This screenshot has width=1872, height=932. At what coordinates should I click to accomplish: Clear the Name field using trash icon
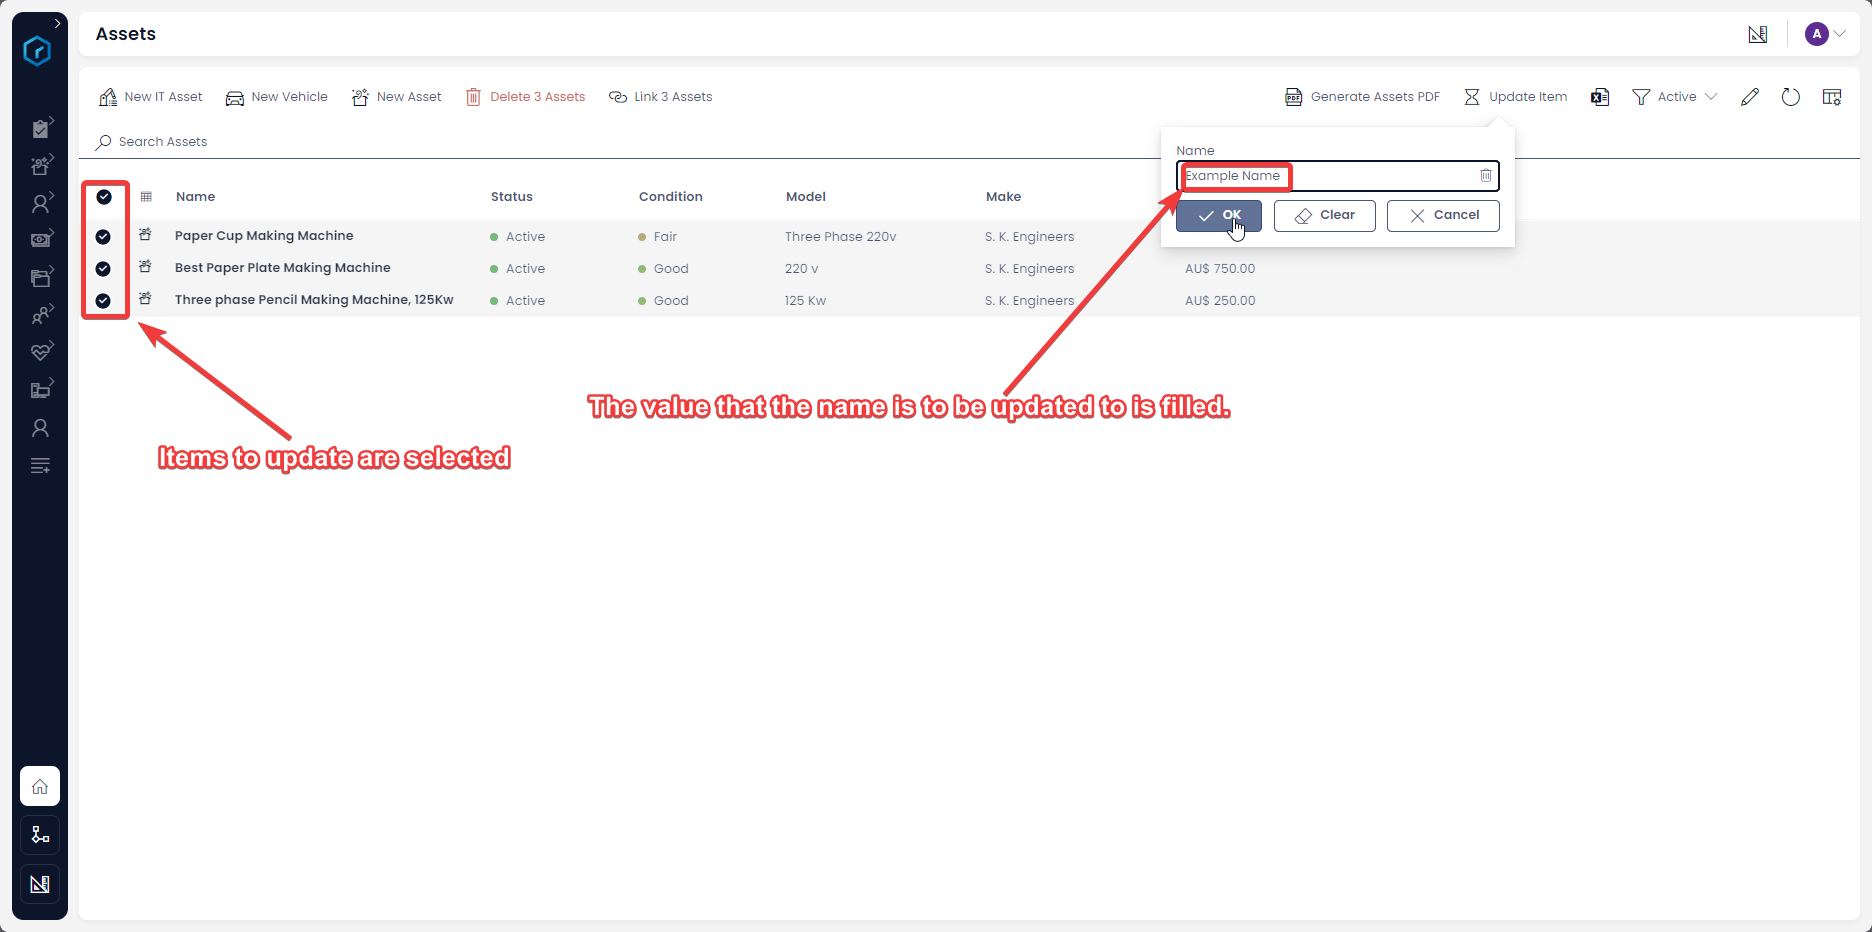tap(1485, 175)
